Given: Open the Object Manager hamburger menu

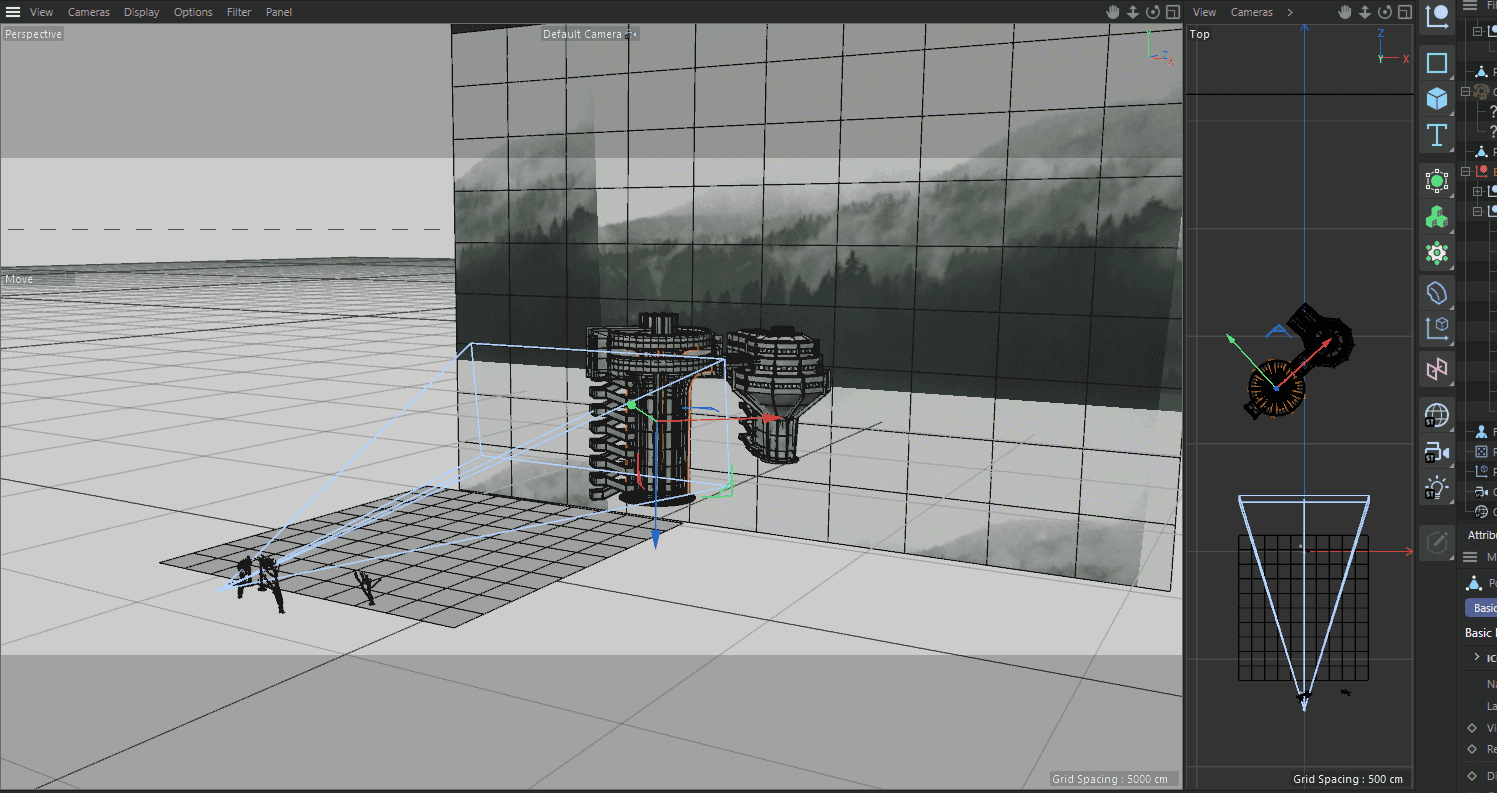Looking at the screenshot, I should click(x=1470, y=6).
